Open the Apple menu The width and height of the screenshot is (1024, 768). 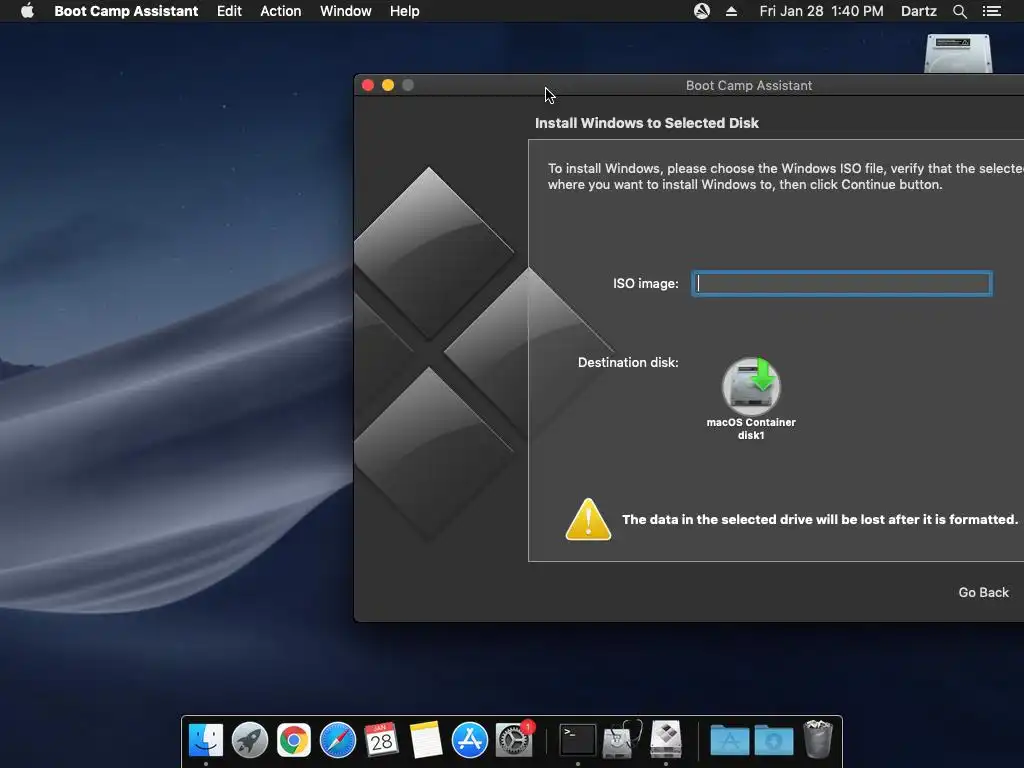click(x=27, y=11)
